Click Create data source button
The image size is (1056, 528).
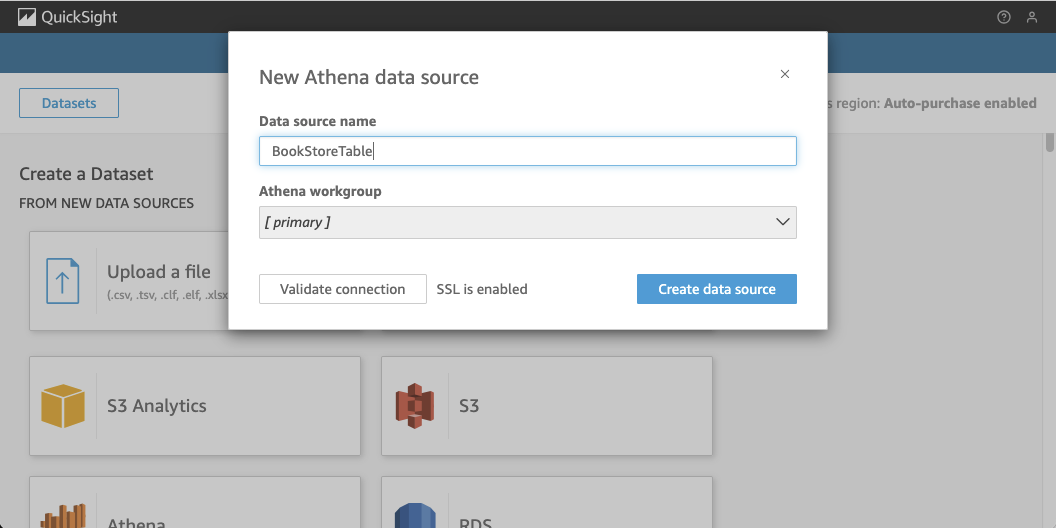[x=717, y=289]
